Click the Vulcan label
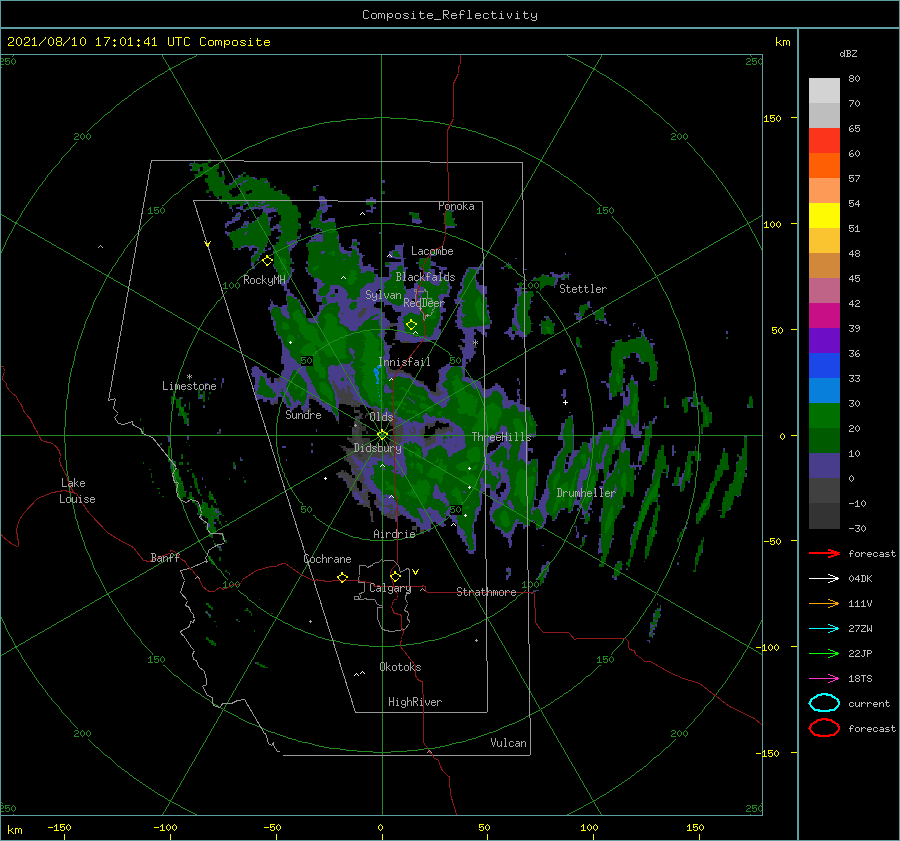The image size is (900, 841). point(508,743)
